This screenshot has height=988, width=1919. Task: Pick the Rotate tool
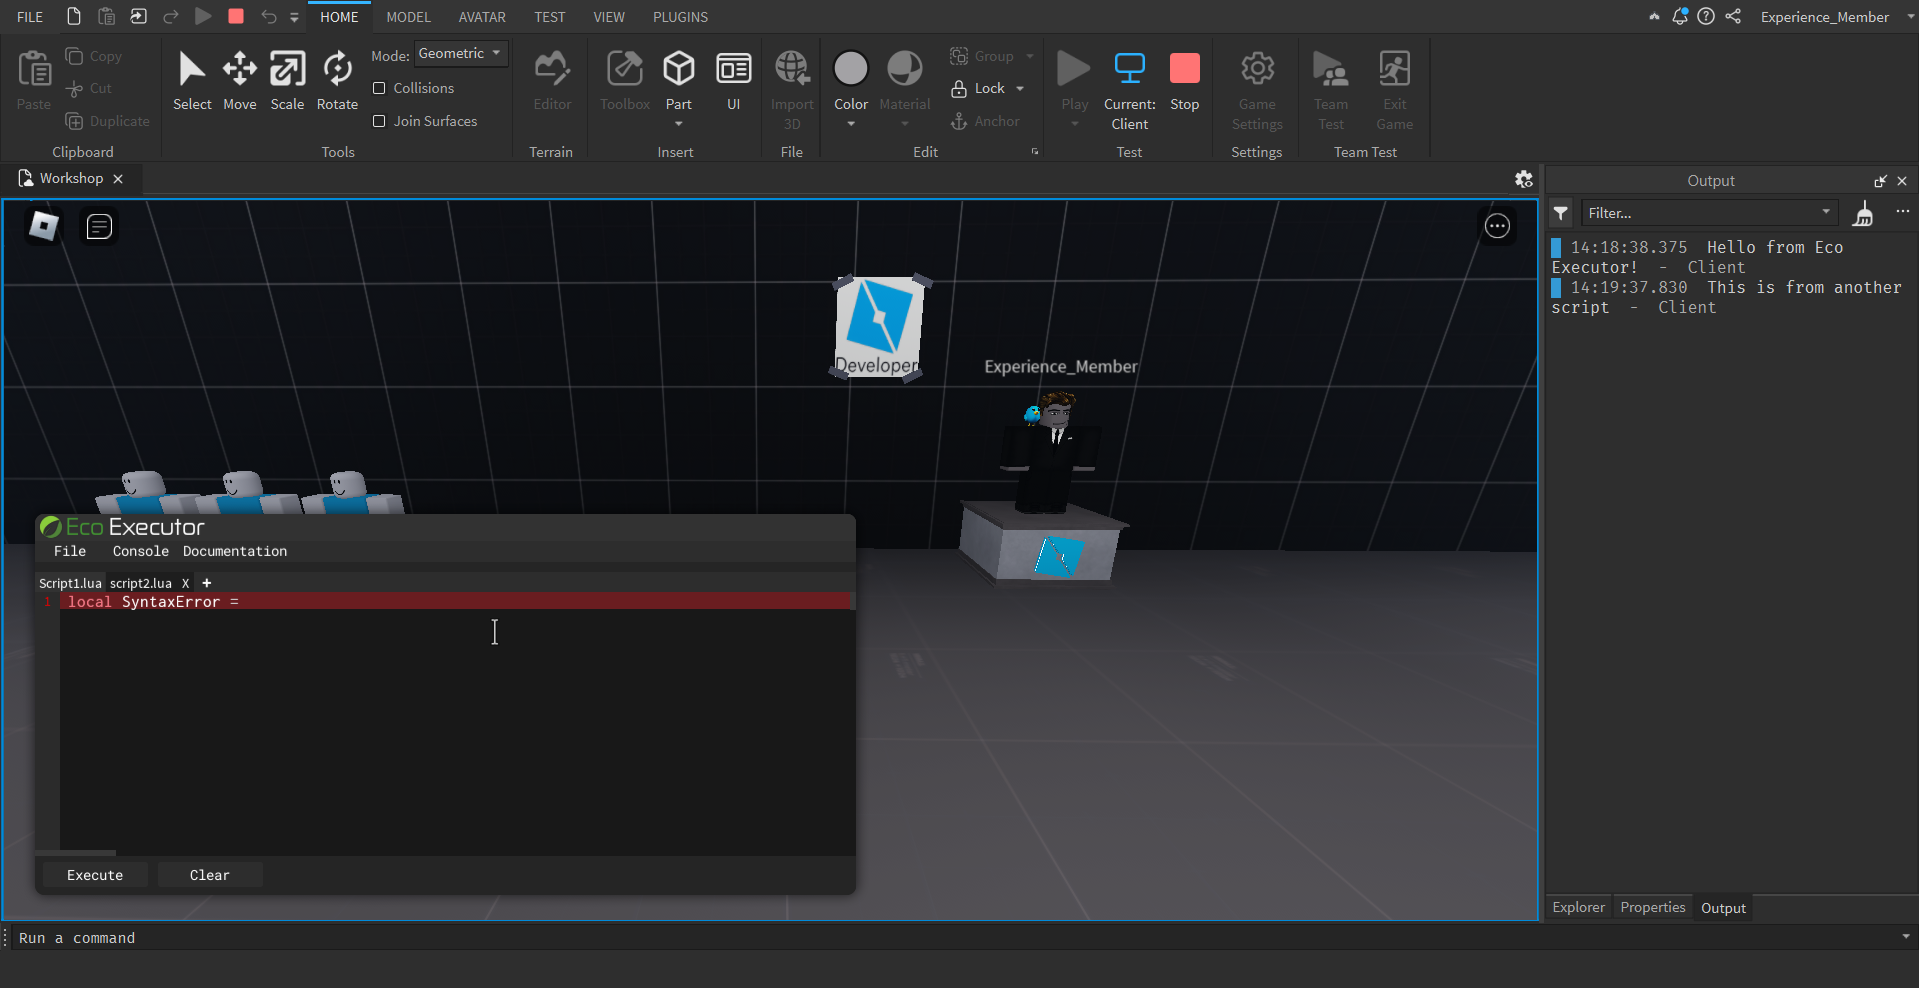click(337, 80)
